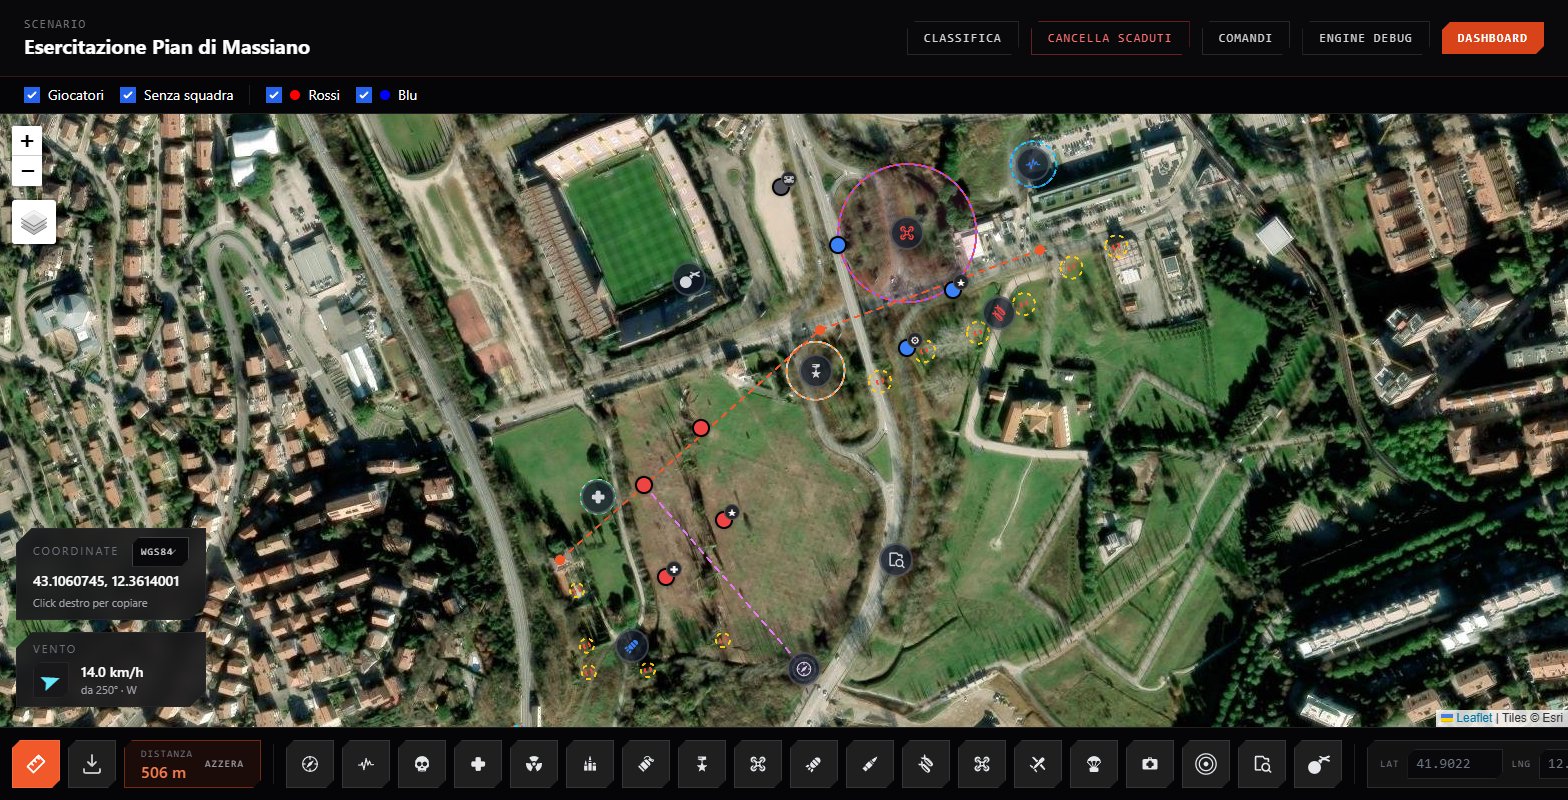Activate the ruler distance measuring tool
This screenshot has height=800, width=1568.
tap(36, 764)
